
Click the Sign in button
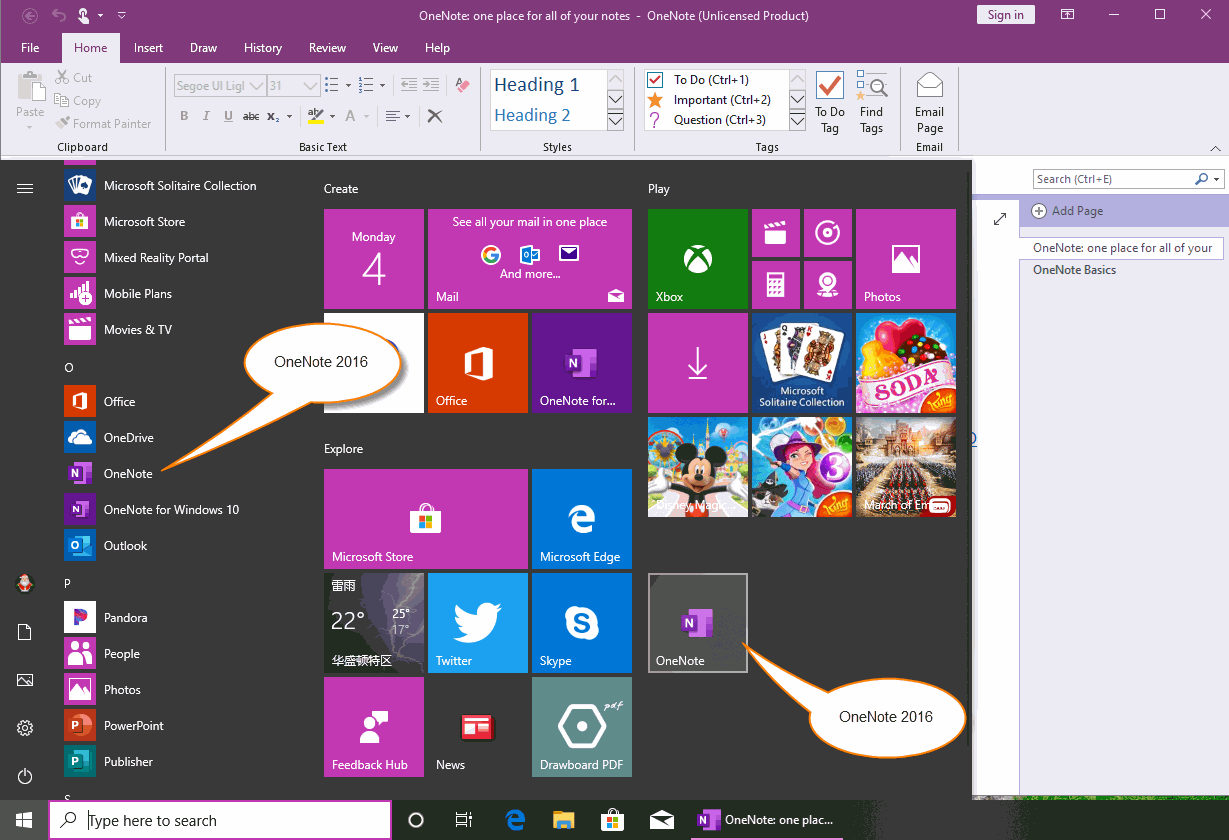coord(1005,15)
